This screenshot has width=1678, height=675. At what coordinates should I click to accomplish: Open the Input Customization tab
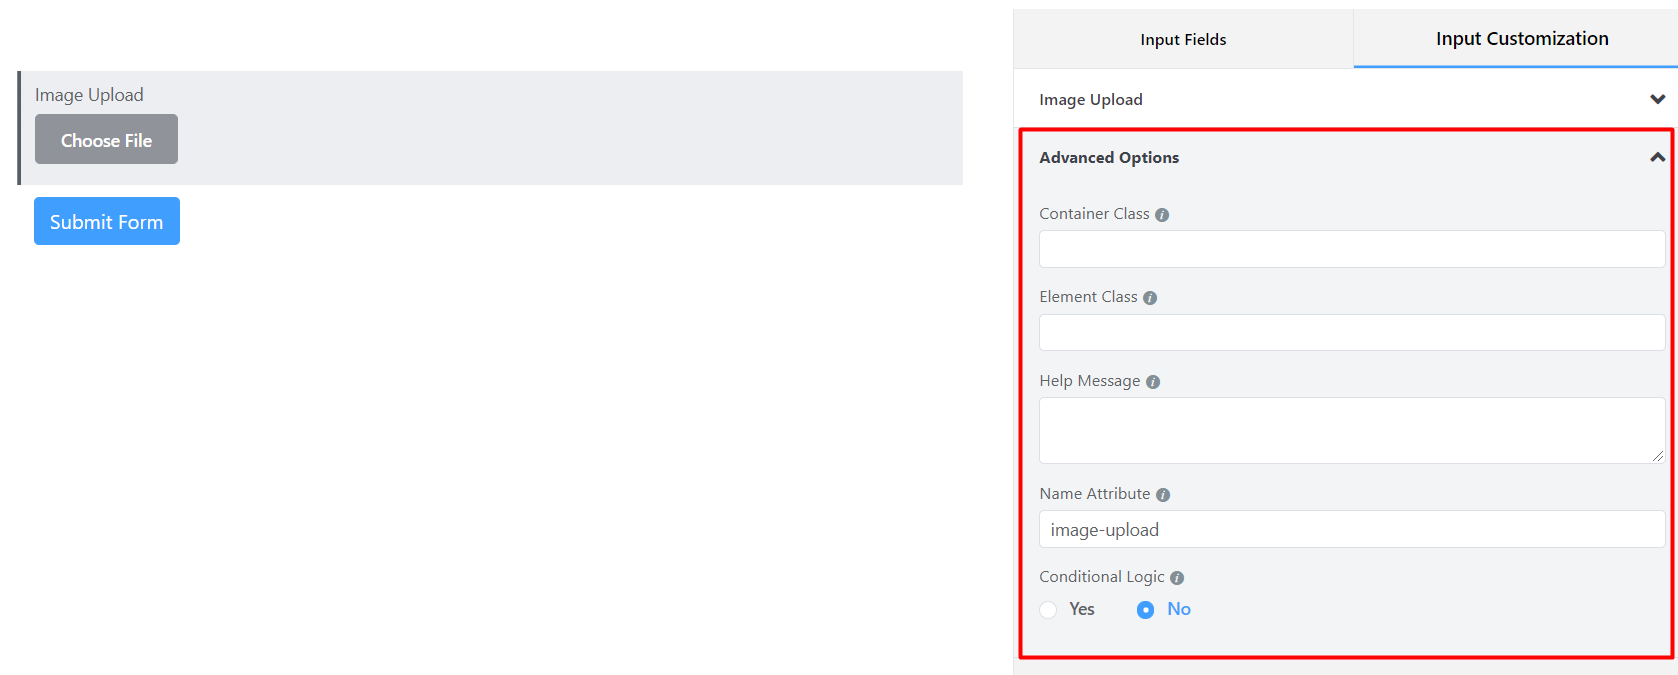point(1521,39)
